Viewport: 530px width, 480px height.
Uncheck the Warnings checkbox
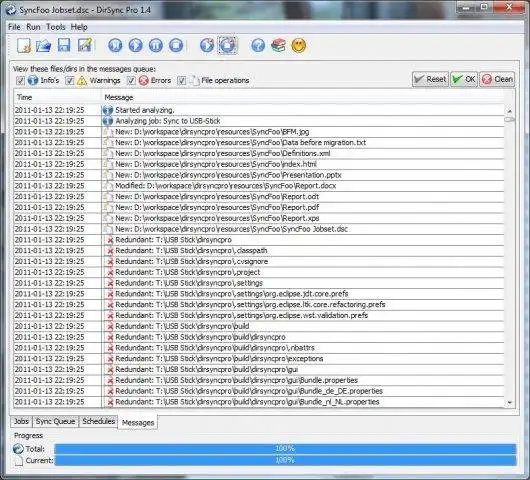pyautogui.click(x=70, y=80)
